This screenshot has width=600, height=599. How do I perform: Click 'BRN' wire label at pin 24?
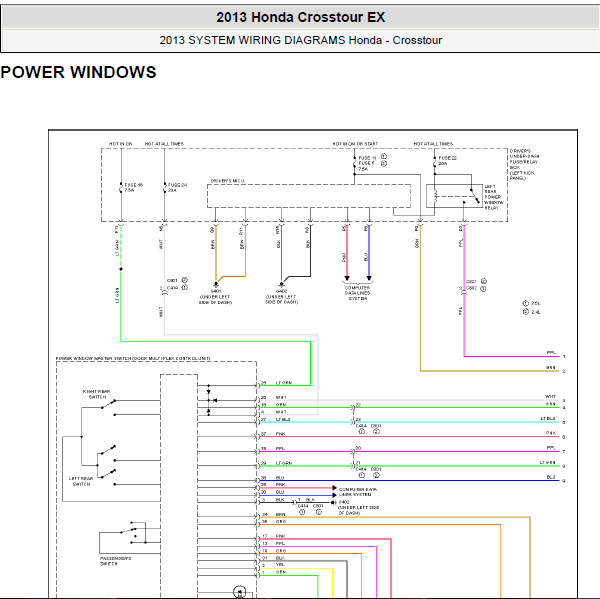[280, 514]
